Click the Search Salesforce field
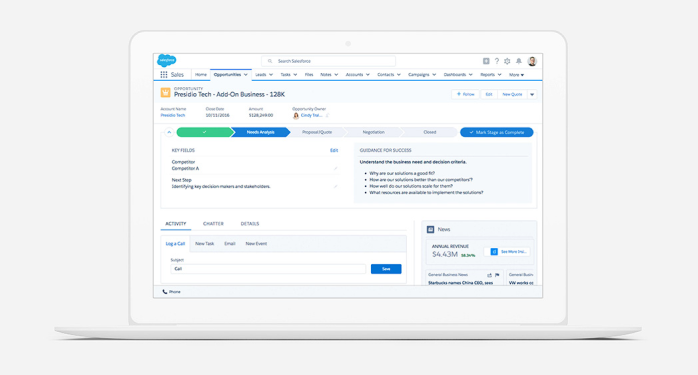The height and width of the screenshot is (375, 698). 329,61
